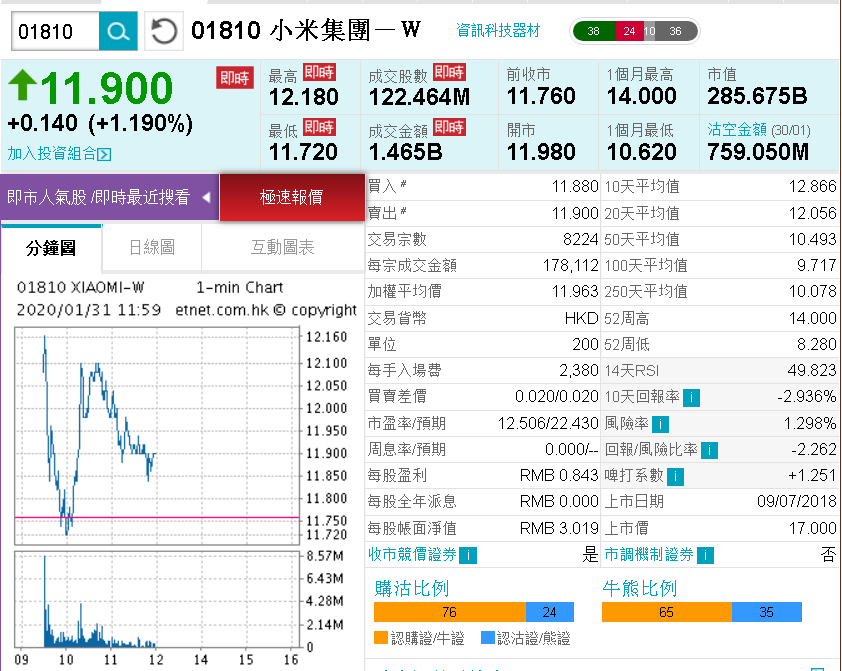Viewport: 842px width, 671px height.
Task: Click the red 即時 badge next to price
Action: [235, 78]
